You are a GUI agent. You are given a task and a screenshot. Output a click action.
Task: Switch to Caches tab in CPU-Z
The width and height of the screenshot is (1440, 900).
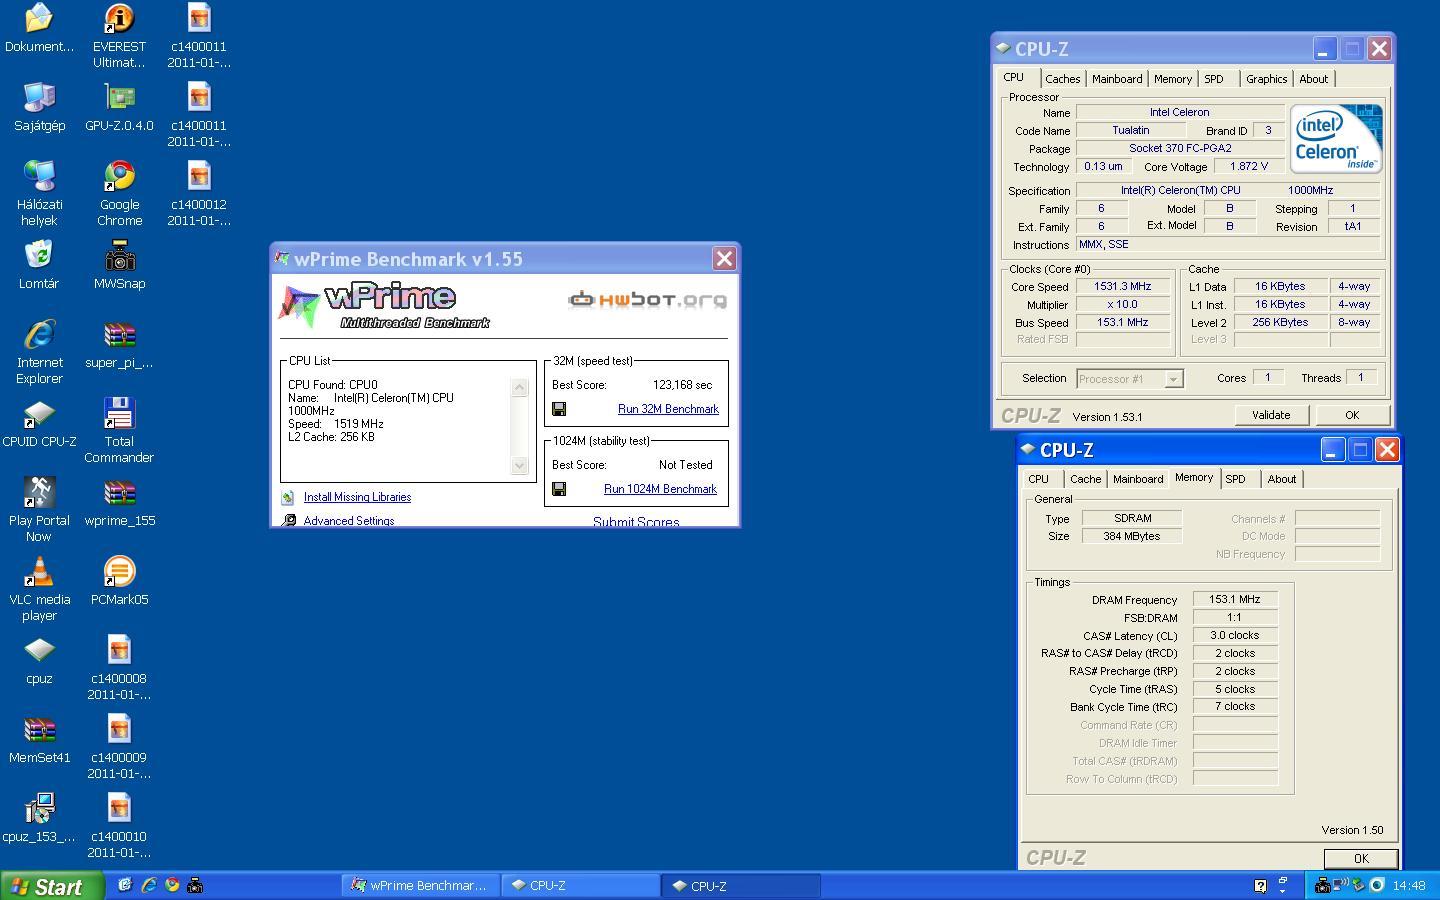1062,79
